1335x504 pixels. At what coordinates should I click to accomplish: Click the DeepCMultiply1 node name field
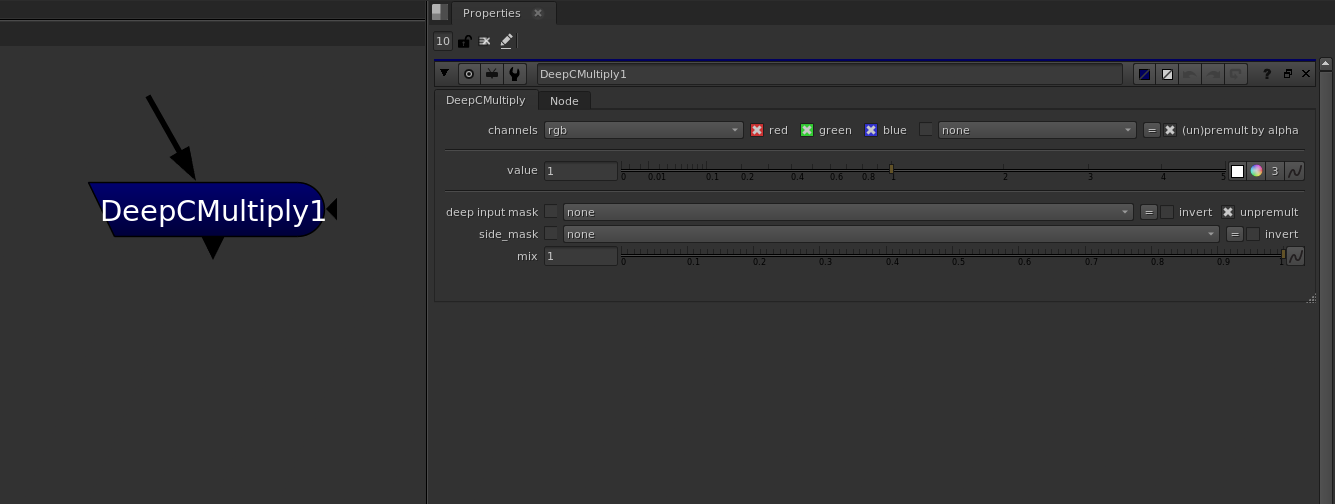[x=829, y=74]
